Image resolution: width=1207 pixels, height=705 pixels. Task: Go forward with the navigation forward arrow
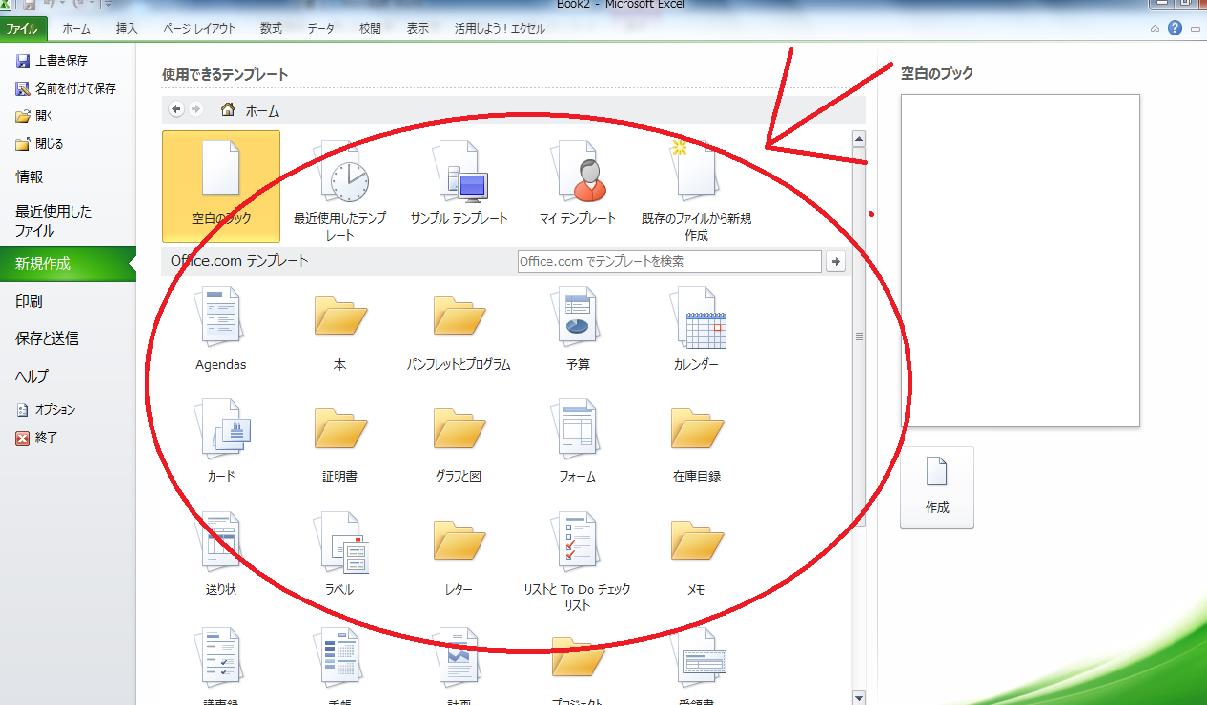[x=196, y=110]
